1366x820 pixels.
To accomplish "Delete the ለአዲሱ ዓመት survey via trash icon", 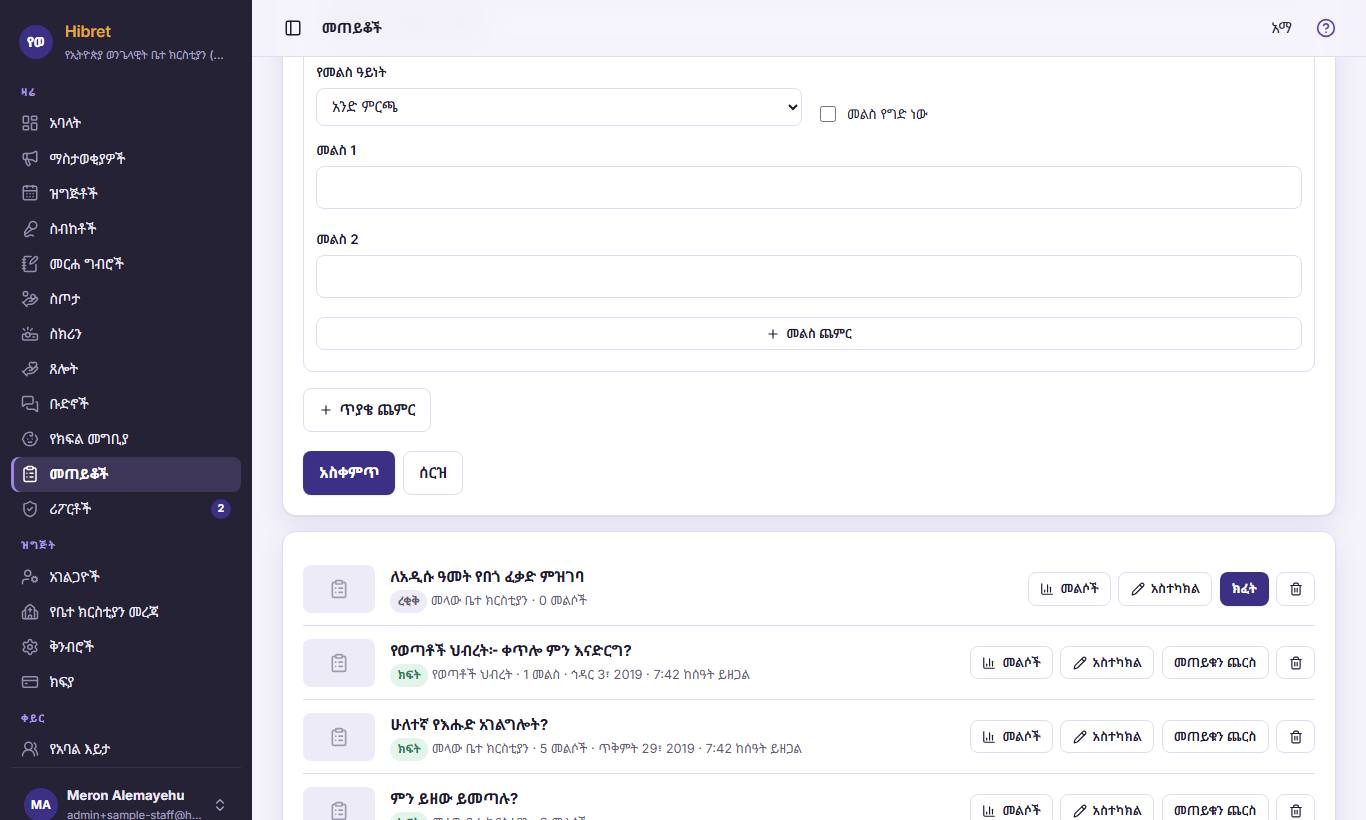I will point(1296,589).
